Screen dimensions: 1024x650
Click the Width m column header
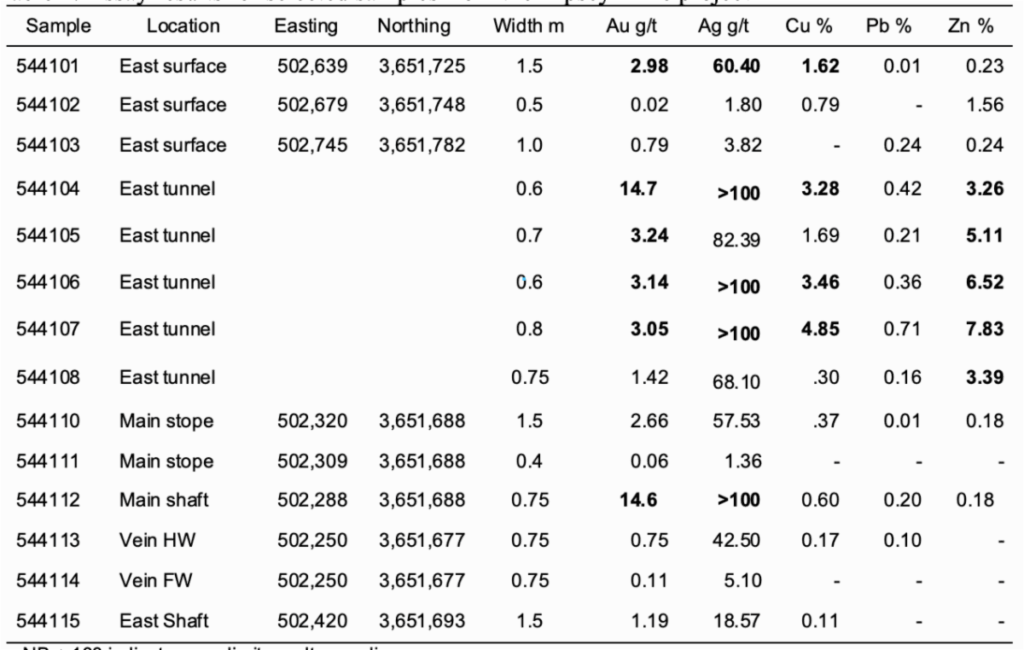tap(528, 26)
